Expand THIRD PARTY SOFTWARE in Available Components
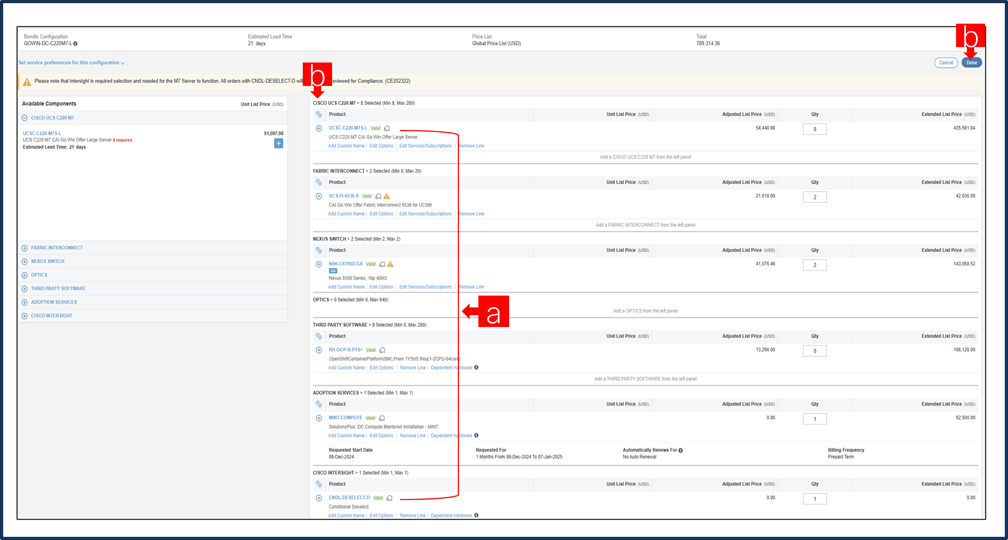This screenshot has height=540, width=1008. coord(24,289)
